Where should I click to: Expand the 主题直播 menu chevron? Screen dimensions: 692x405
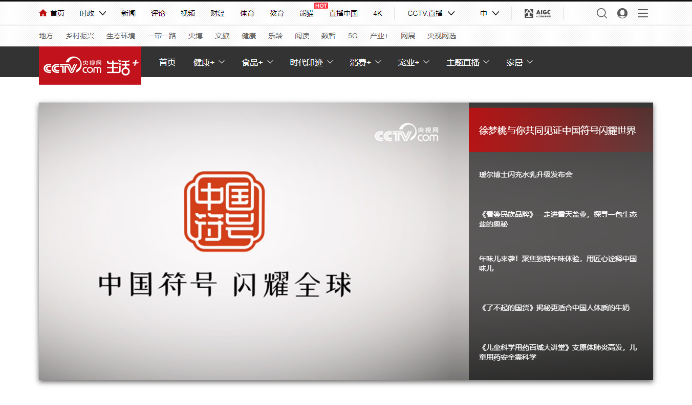point(486,62)
